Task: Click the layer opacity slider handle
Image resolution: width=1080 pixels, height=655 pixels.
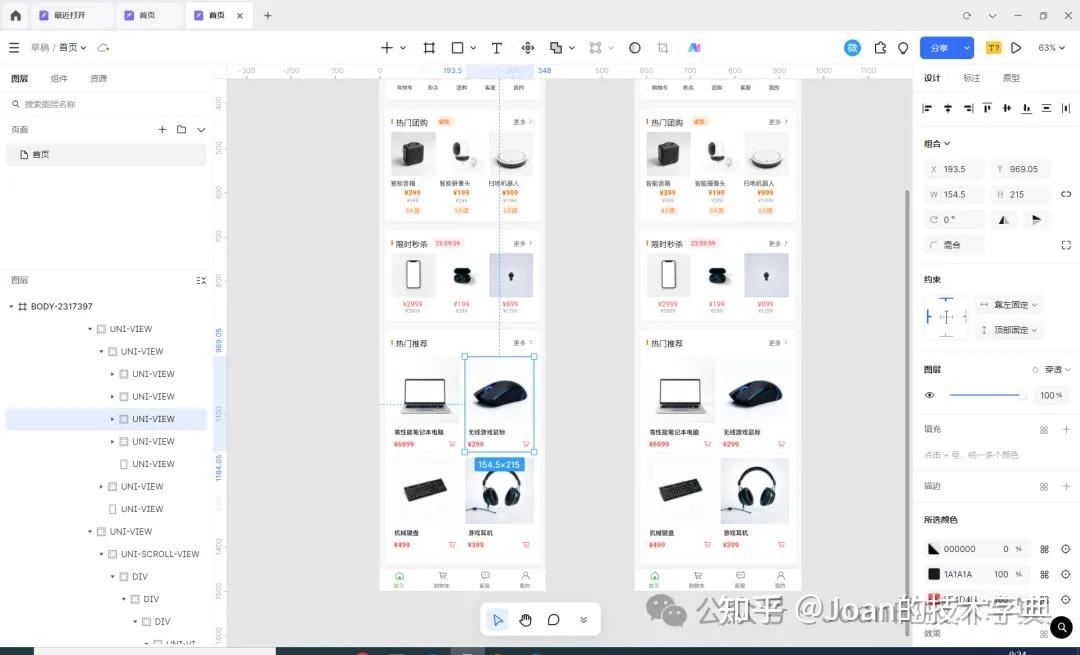Action: 1023,396
